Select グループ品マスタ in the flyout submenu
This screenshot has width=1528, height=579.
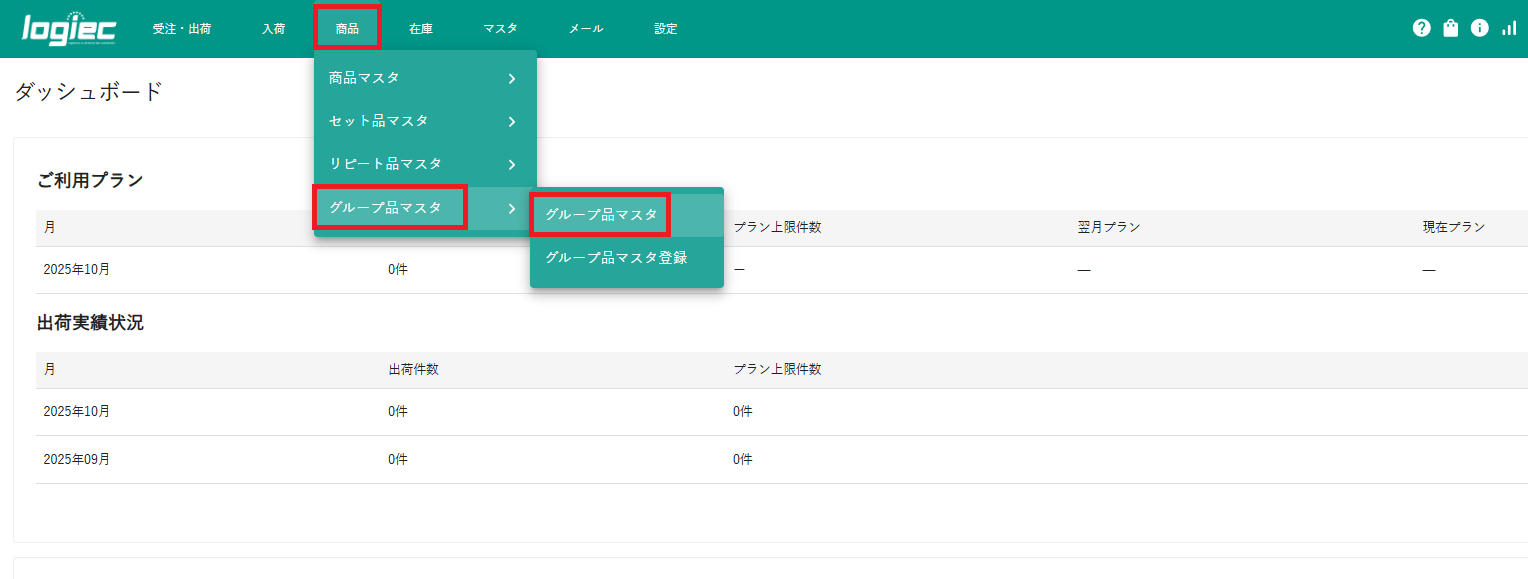[x=601, y=214]
